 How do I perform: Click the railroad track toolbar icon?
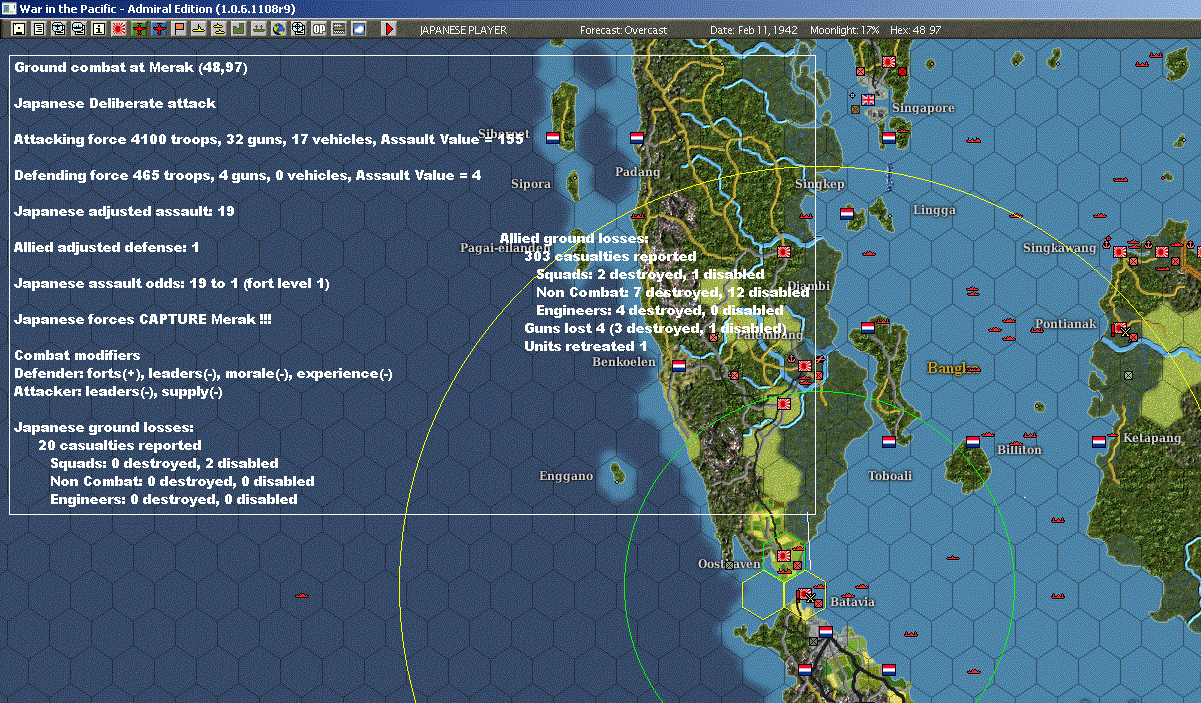click(x=339, y=29)
